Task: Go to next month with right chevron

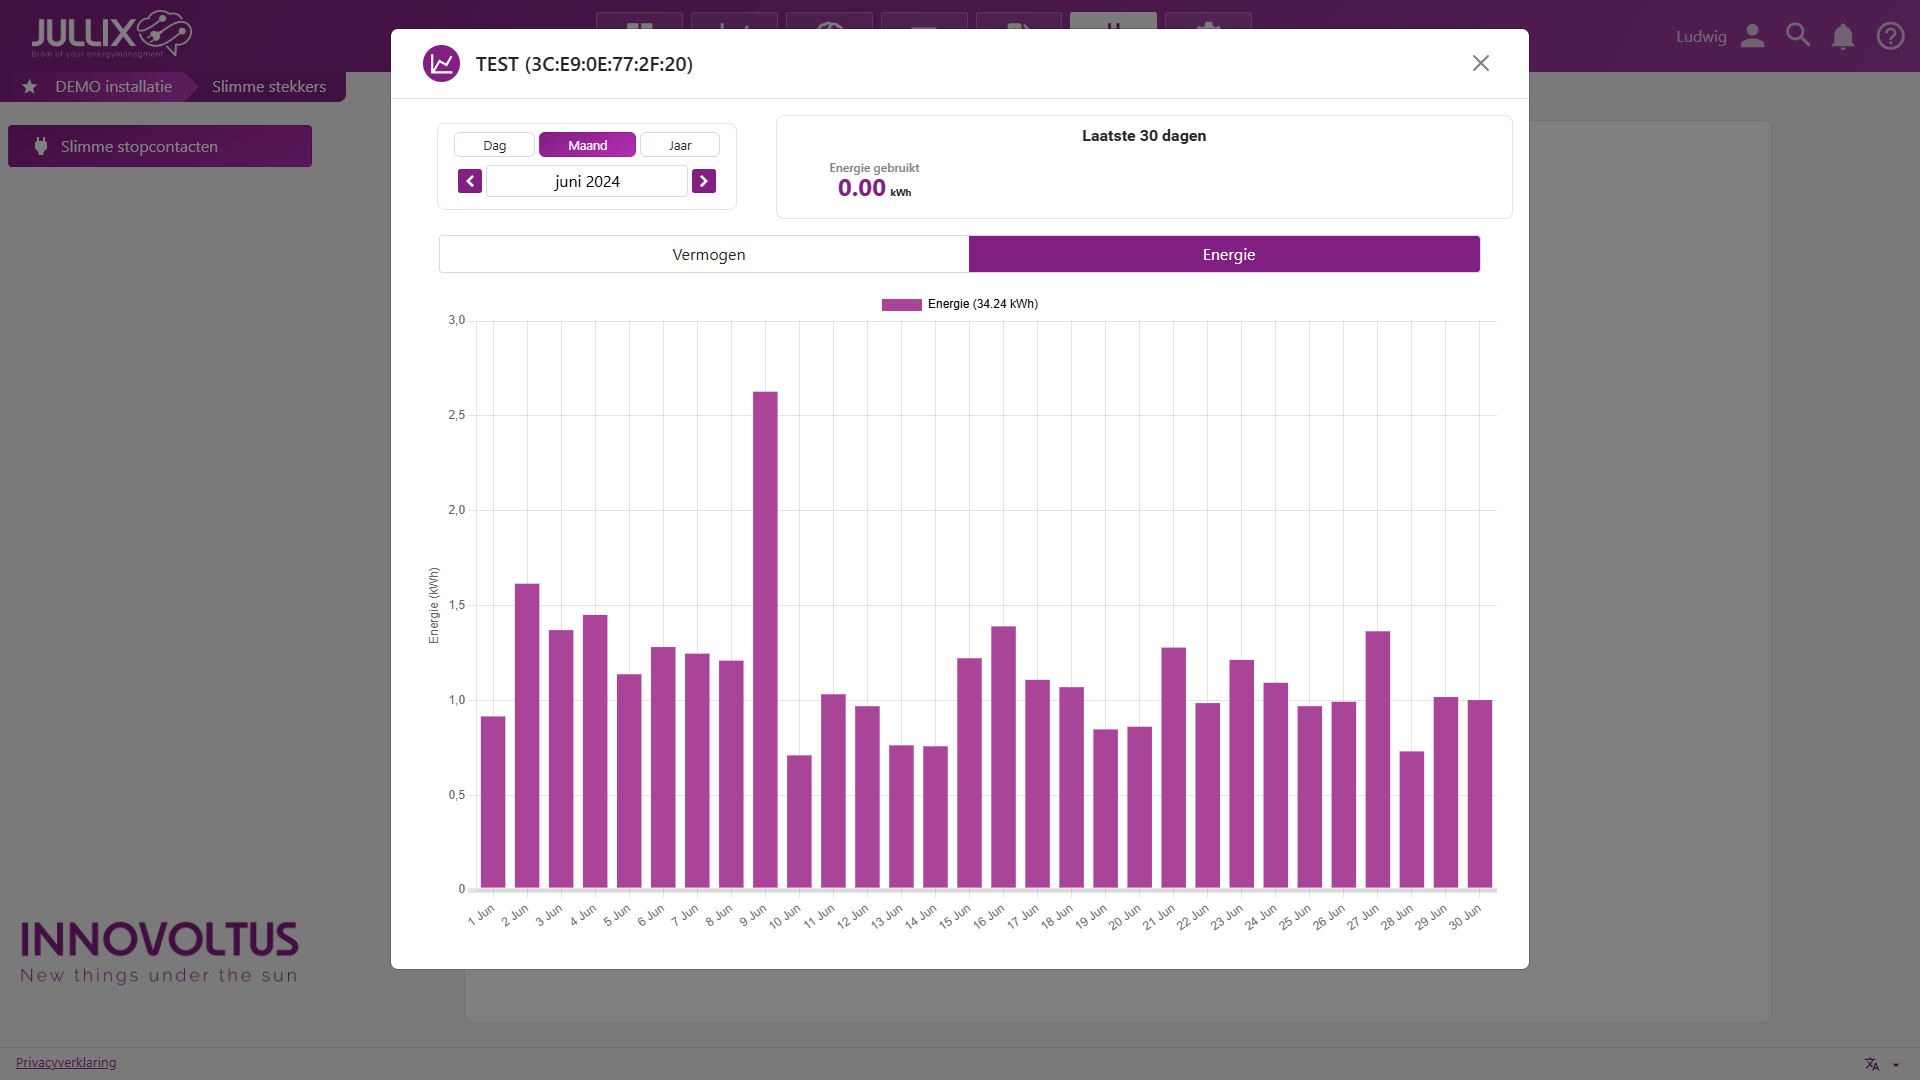Action: (704, 181)
